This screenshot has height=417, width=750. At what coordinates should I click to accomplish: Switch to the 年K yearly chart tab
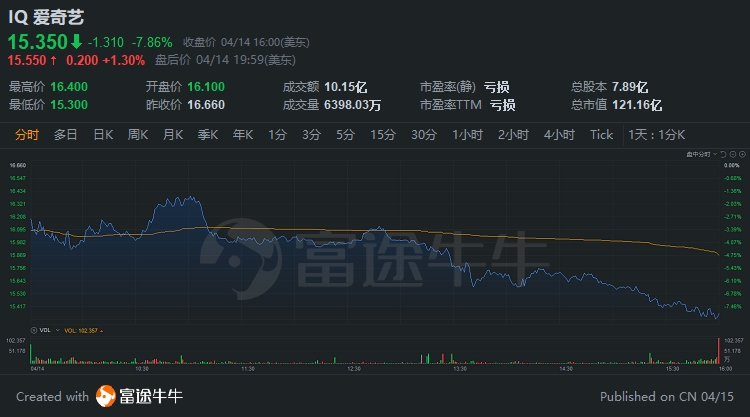pyautogui.click(x=243, y=135)
